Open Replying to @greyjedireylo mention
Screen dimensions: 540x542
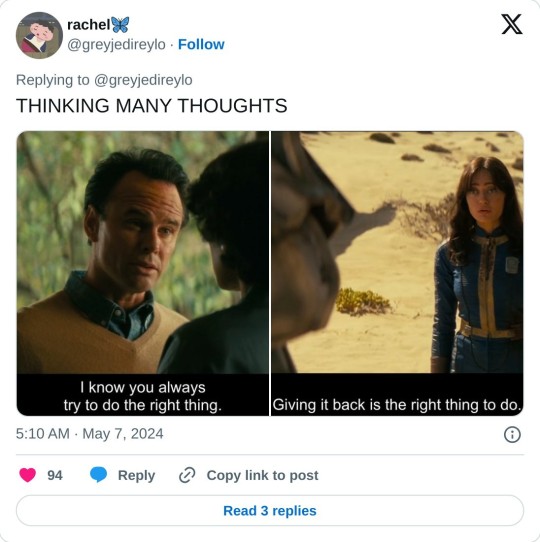[x=143, y=80]
